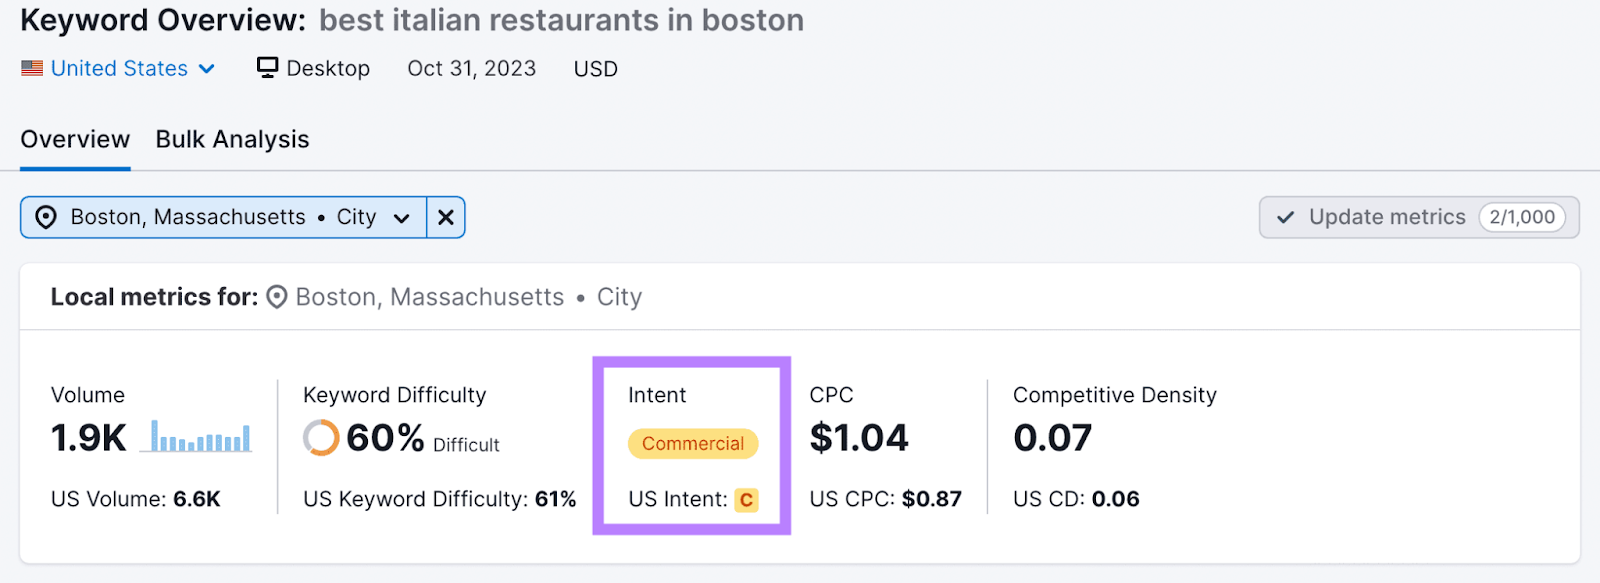Click the checkmark icon in Update metrics
Screen dimensions: 1600x583
[x=1287, y=217]
